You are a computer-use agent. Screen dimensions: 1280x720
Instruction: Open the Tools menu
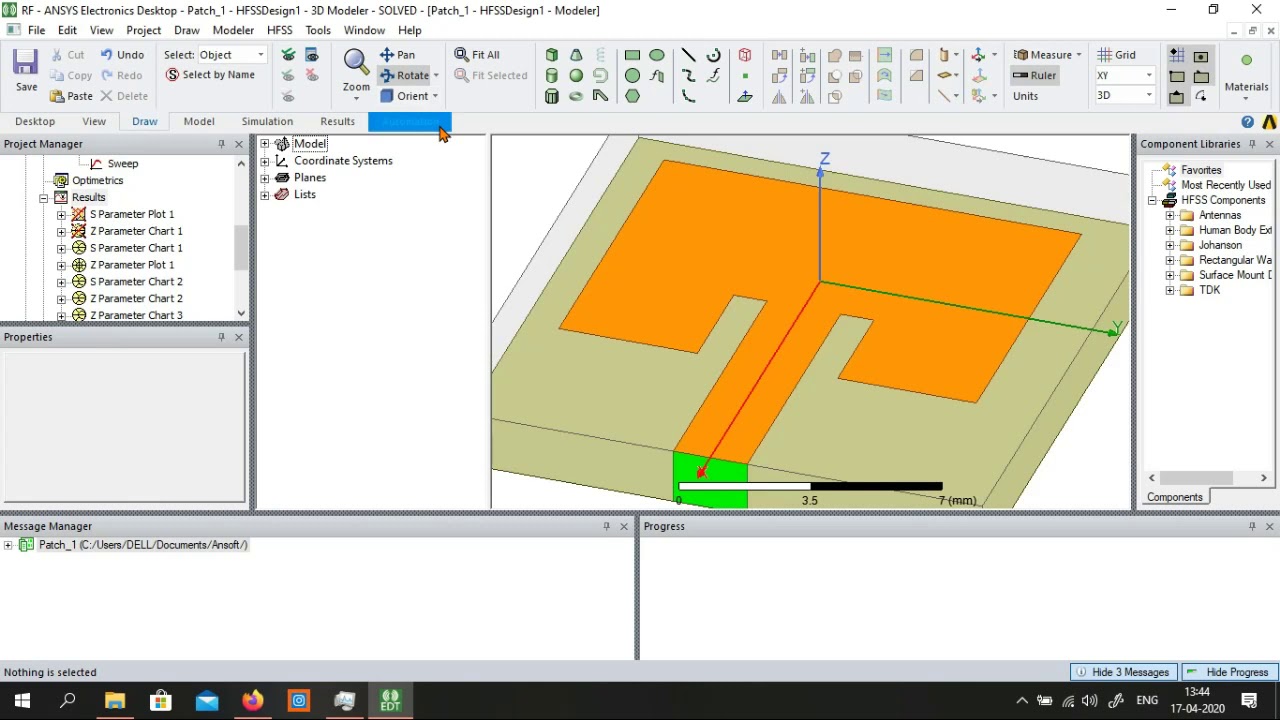click(318, 30)
